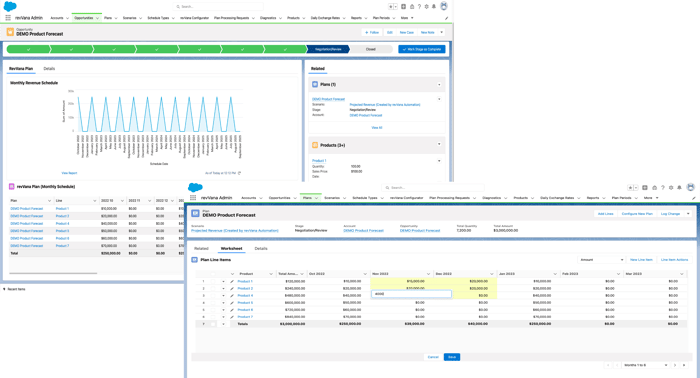Click the edit pencil on Product 5 row
Viewport: 700px width, 378px height.
point(232,303)
